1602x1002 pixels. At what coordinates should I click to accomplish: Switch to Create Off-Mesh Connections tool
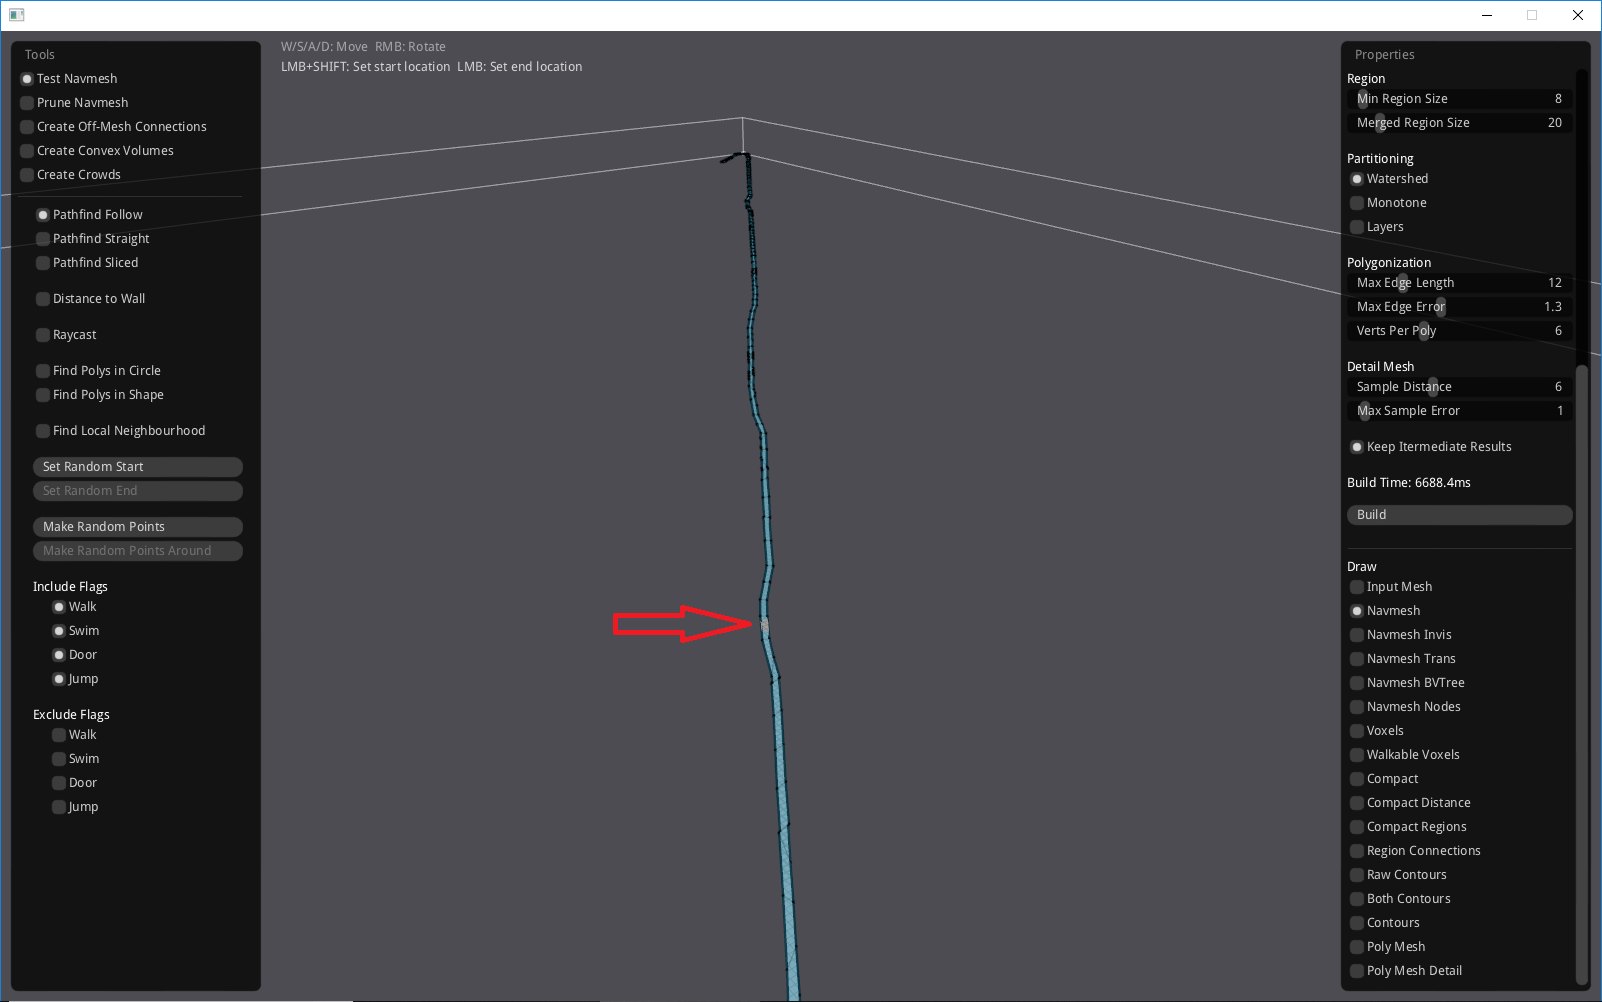point(27,126)
